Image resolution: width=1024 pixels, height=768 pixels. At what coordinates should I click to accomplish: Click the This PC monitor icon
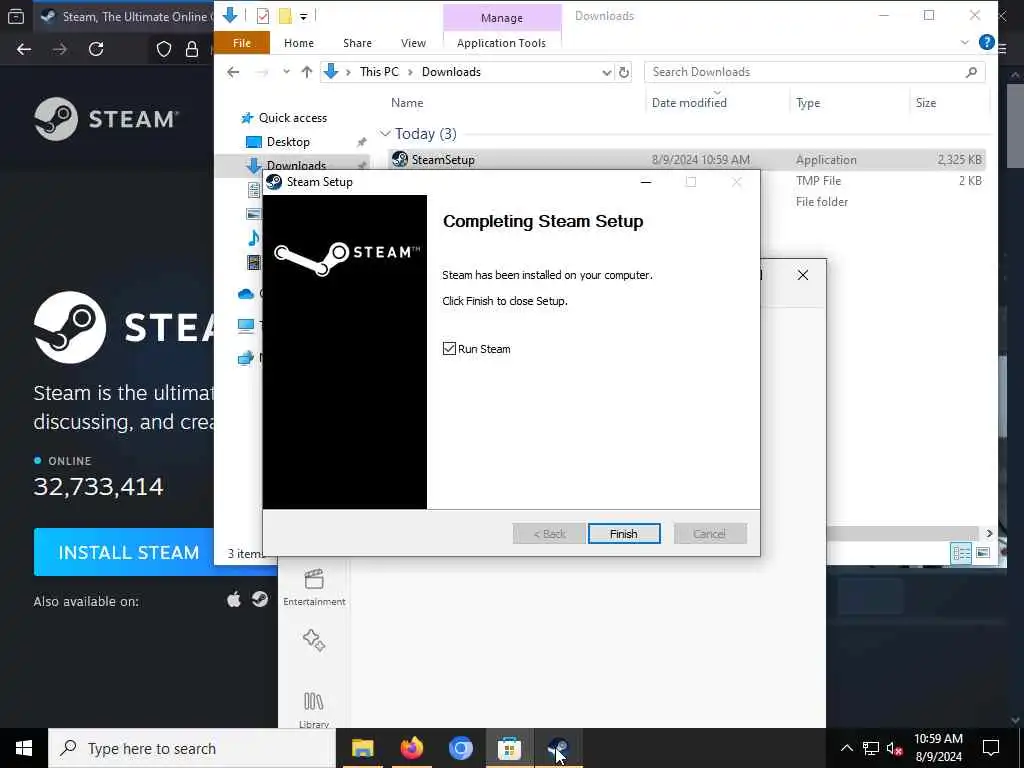(246, 325)
